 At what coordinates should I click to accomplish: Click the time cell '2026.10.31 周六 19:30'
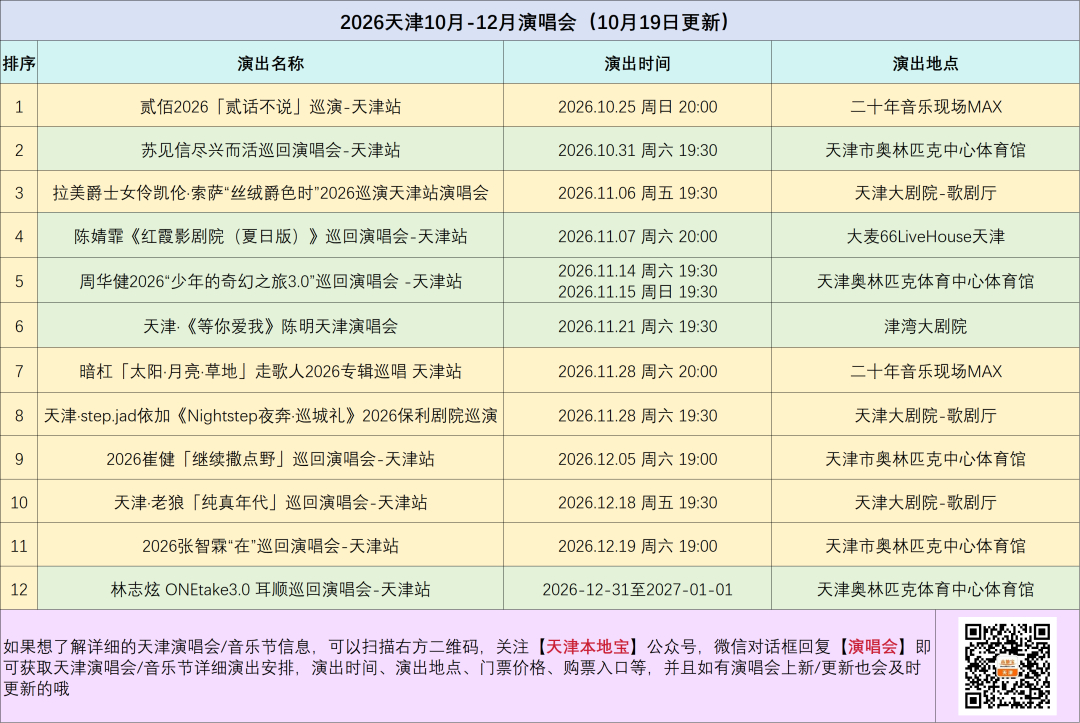(x=637, y=150)
